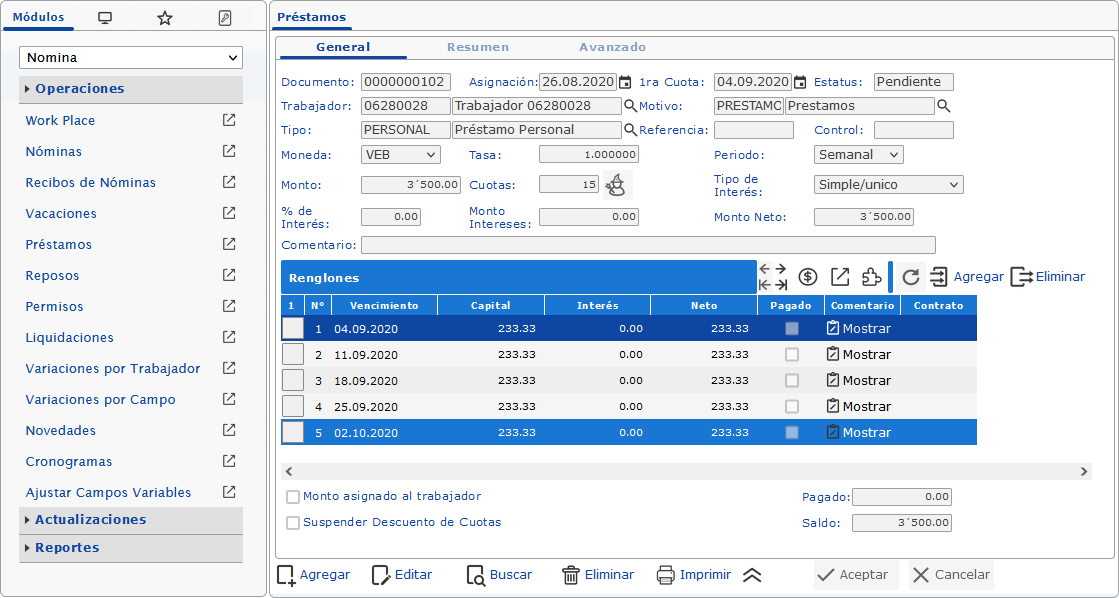Switch to the Resumen tab
The width and height of the screenshot is (1119, 598).
tap(478, 47)
